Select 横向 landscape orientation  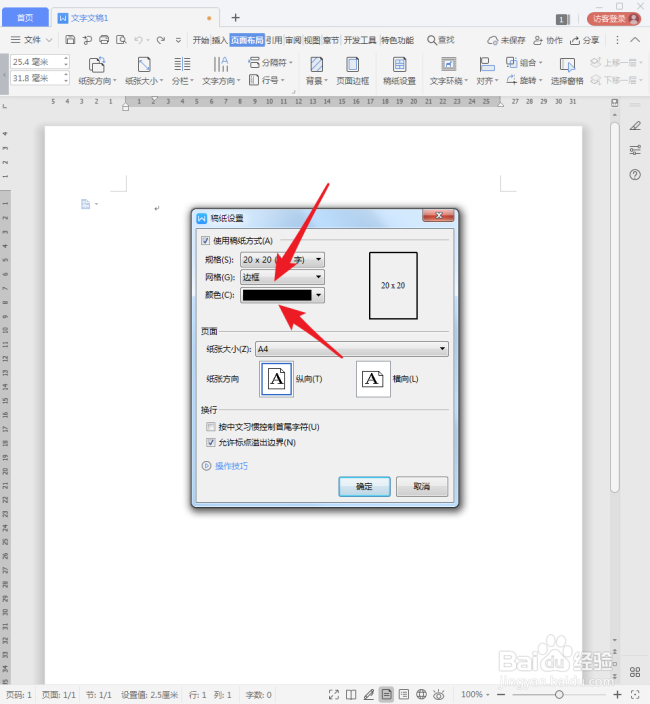373,379
